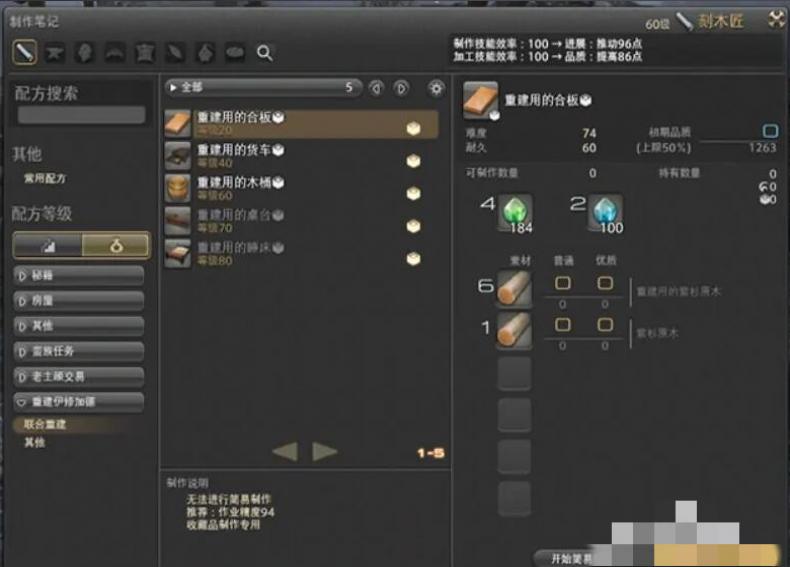Select the Carpenter saw class icon
Image resolution: width=790 pixels, height=567 pixels.
pyautogui.click(x=25, y=52)
